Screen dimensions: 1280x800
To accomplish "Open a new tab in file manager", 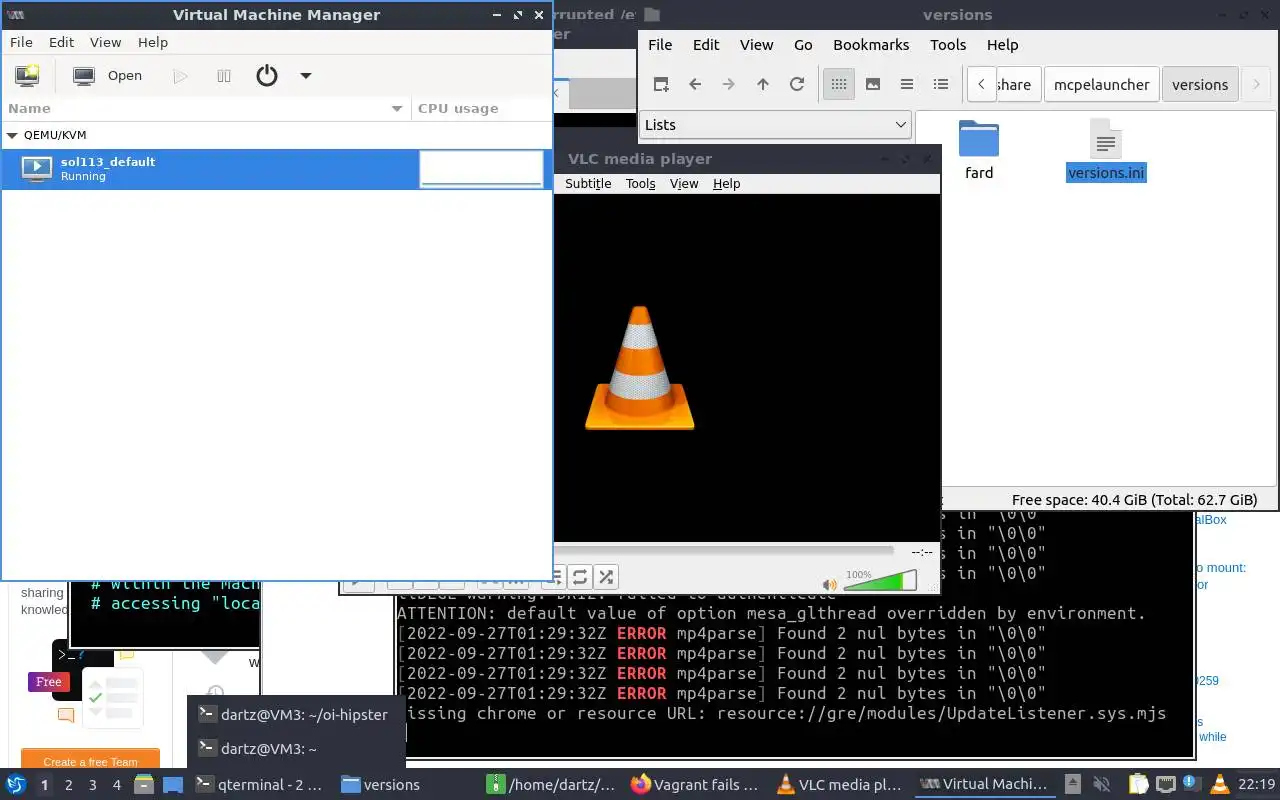I will pos(661,84).
